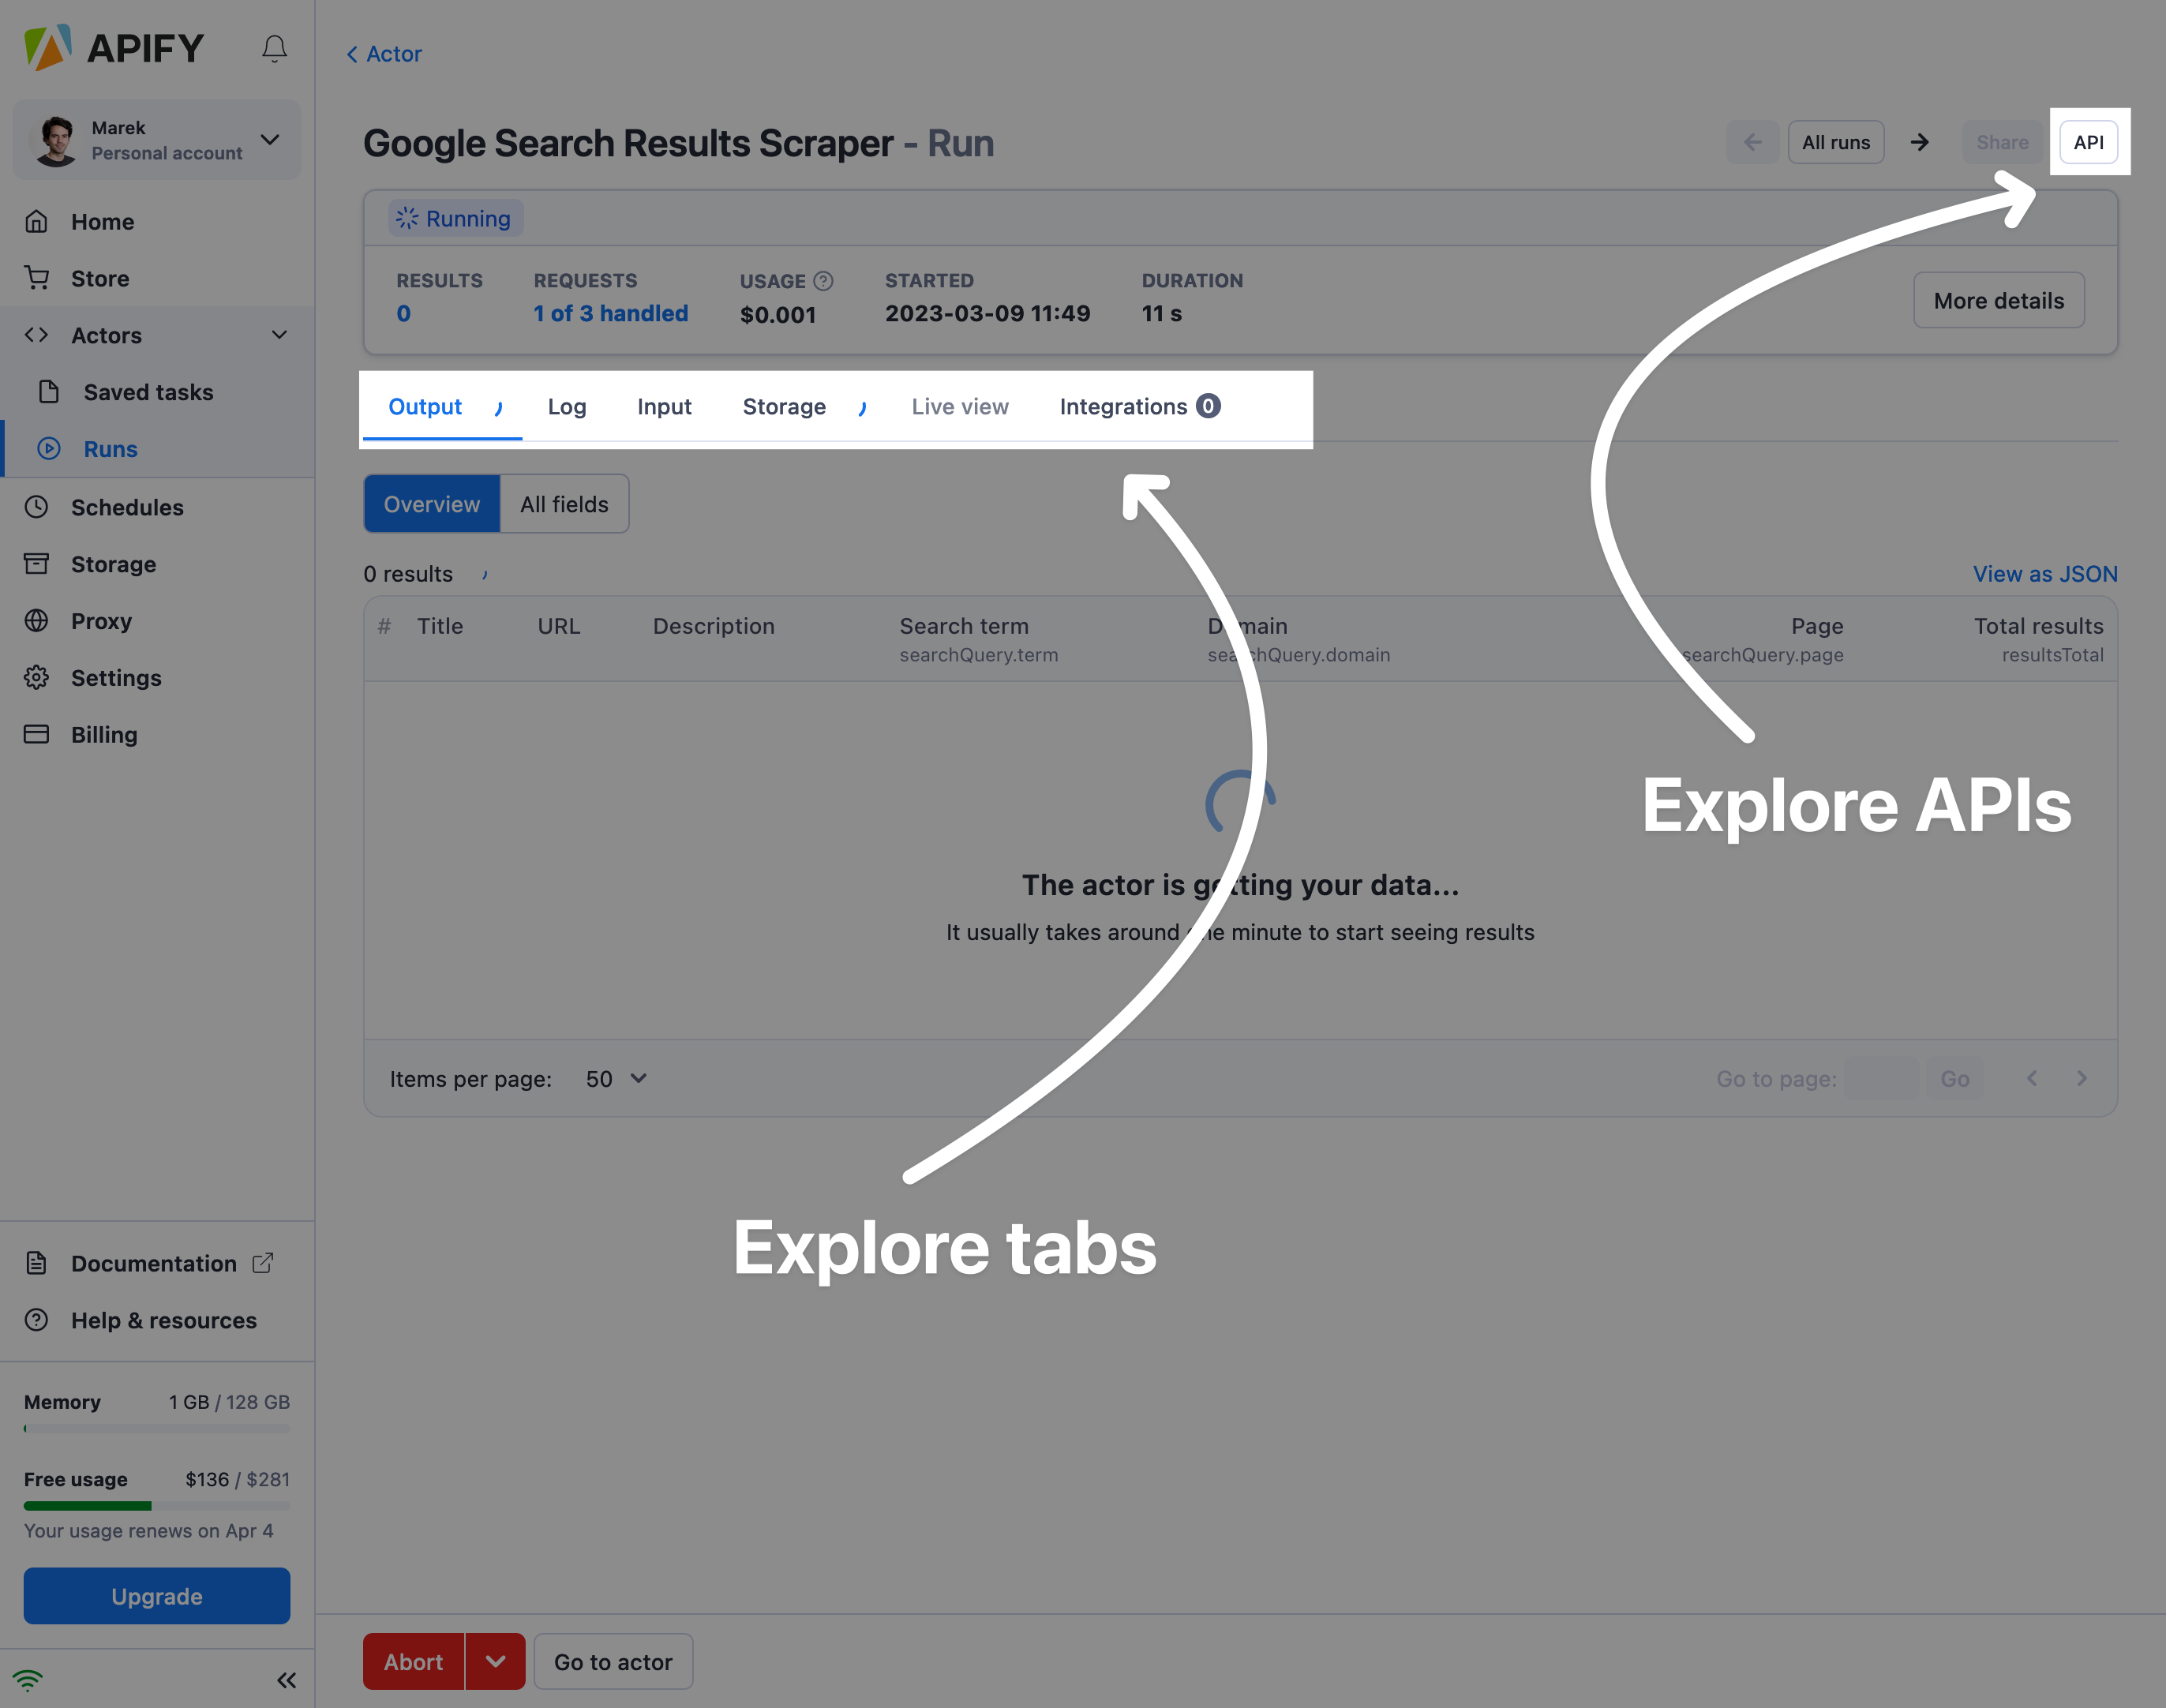Open the Abort options dropdown arrow
The width and height of the screenshot is (2166, 1708).
tap(495, 1662)
